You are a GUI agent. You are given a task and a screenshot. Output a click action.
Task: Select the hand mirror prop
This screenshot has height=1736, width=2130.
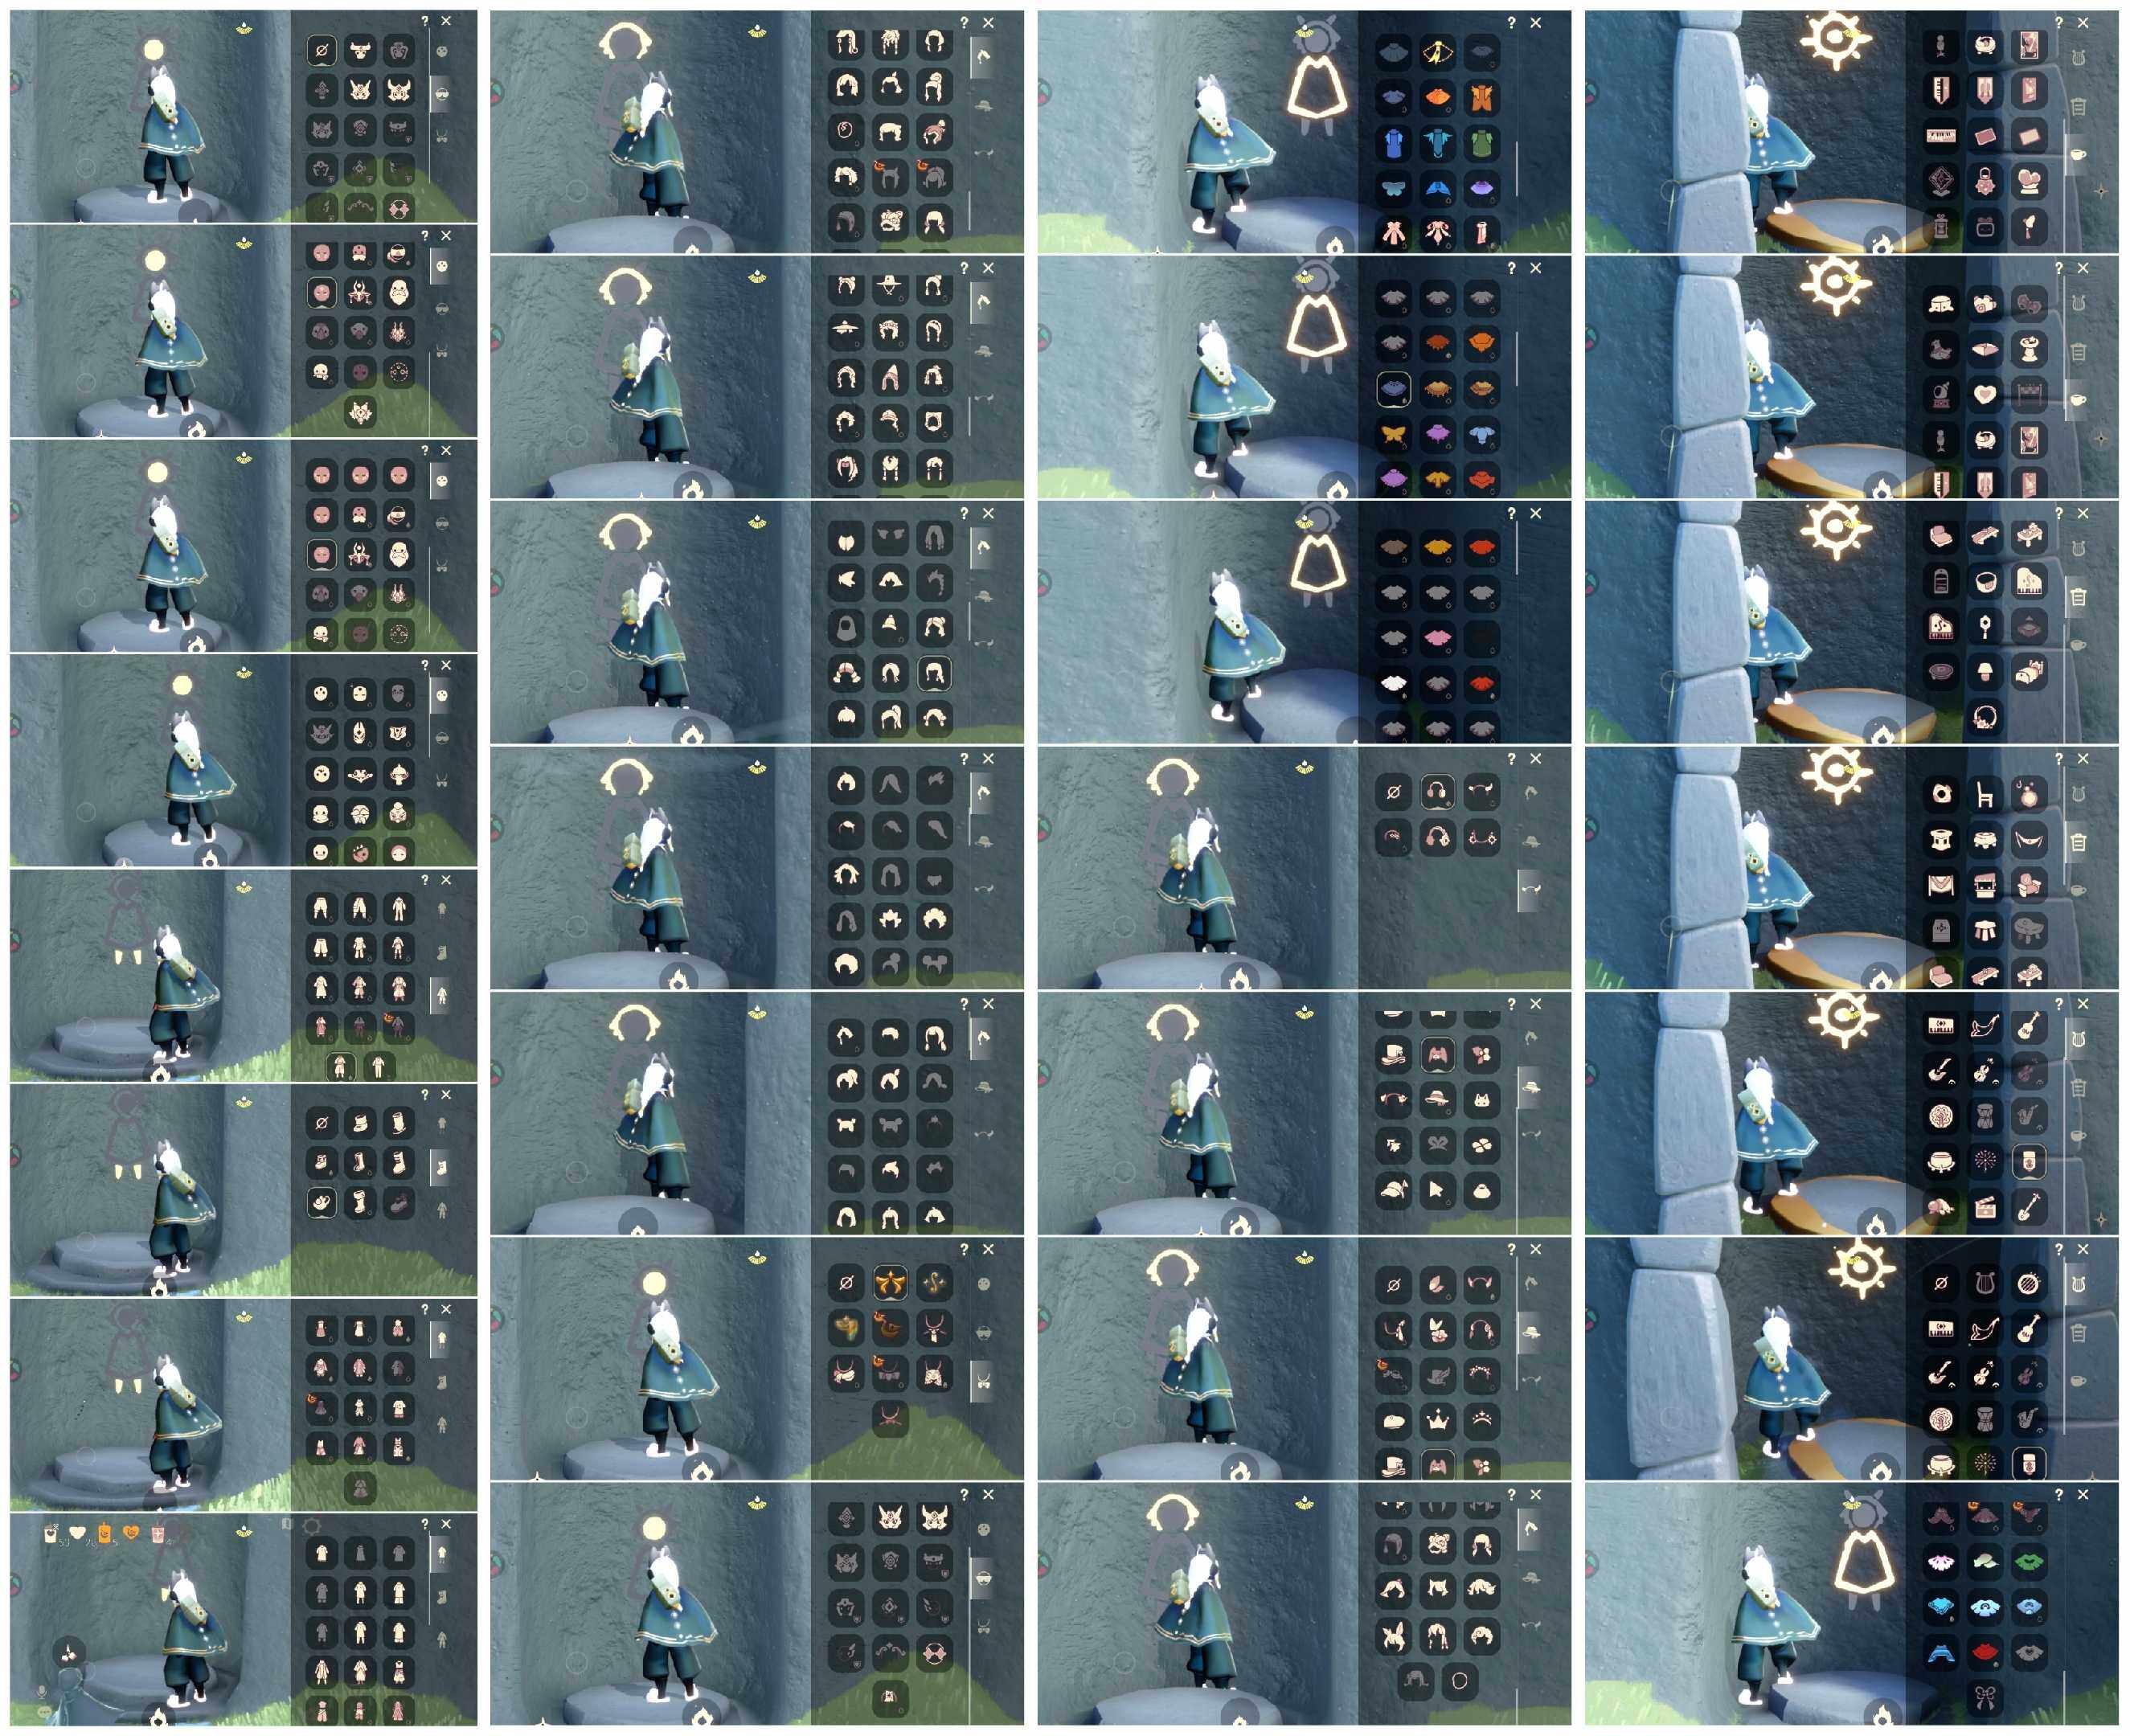click(1985, 627)
